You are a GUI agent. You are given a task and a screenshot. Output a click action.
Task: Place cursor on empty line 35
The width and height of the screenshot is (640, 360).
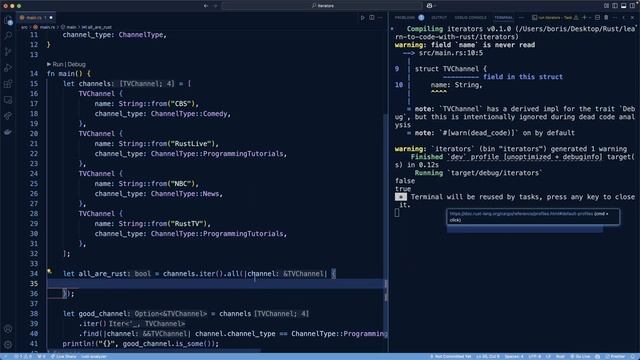pyautogui.click(x=216, y=284)
